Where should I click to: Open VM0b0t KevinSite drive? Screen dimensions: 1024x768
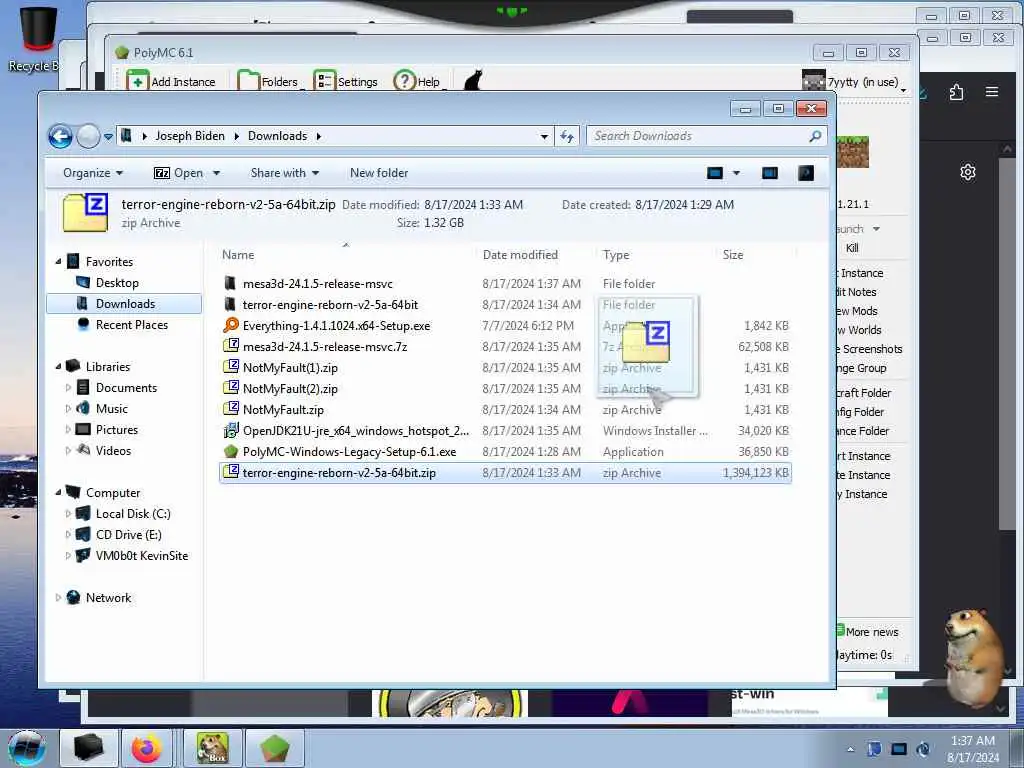click(141, 556)
